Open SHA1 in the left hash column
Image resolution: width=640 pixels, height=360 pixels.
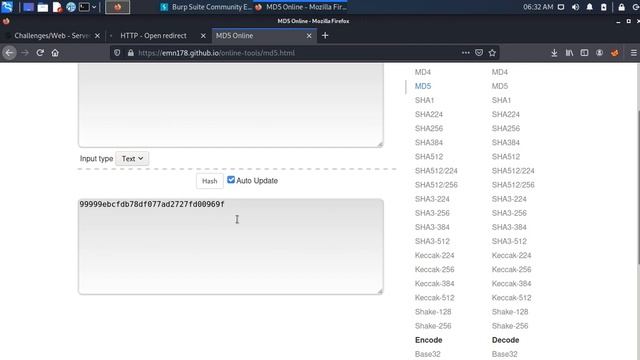(424, 100)
